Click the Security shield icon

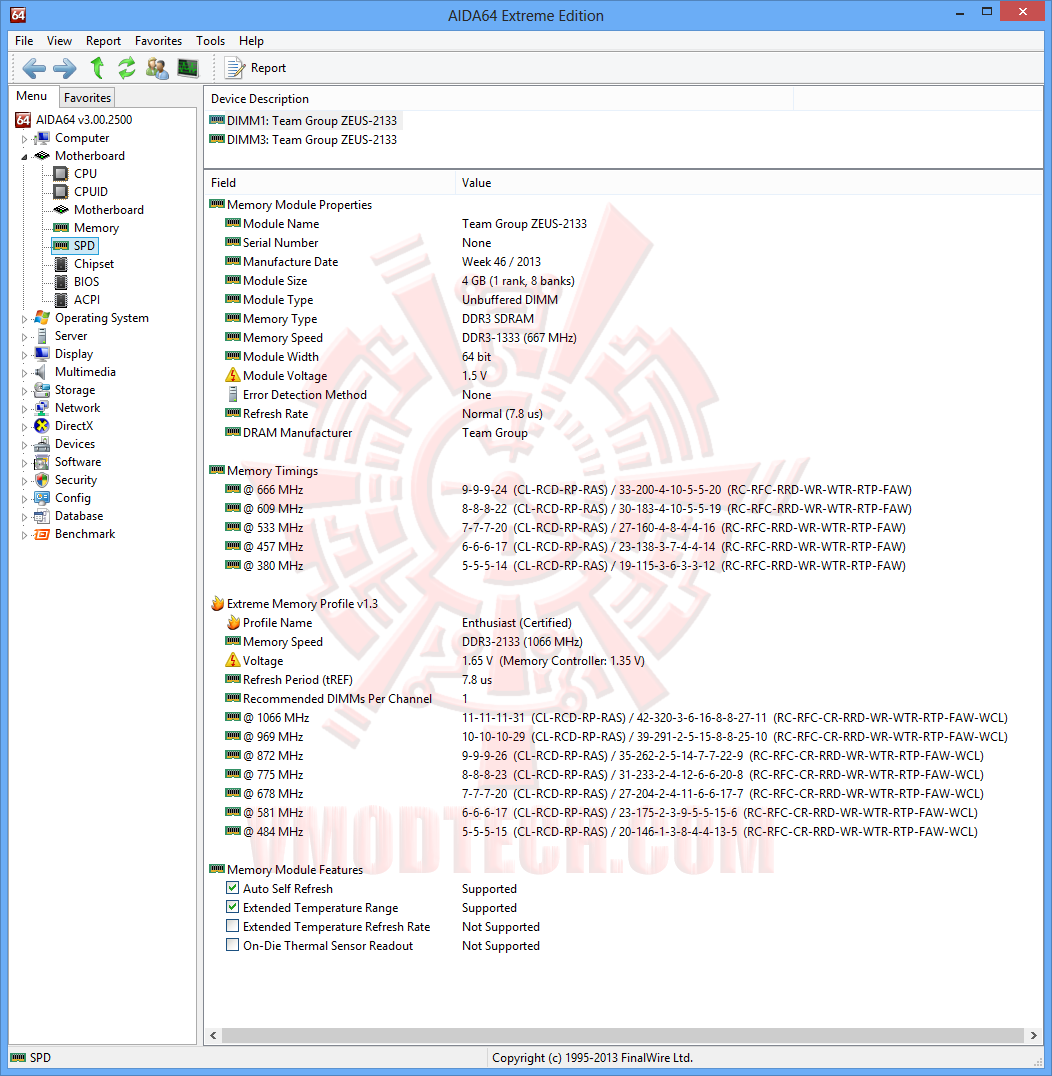coord(42,480)
